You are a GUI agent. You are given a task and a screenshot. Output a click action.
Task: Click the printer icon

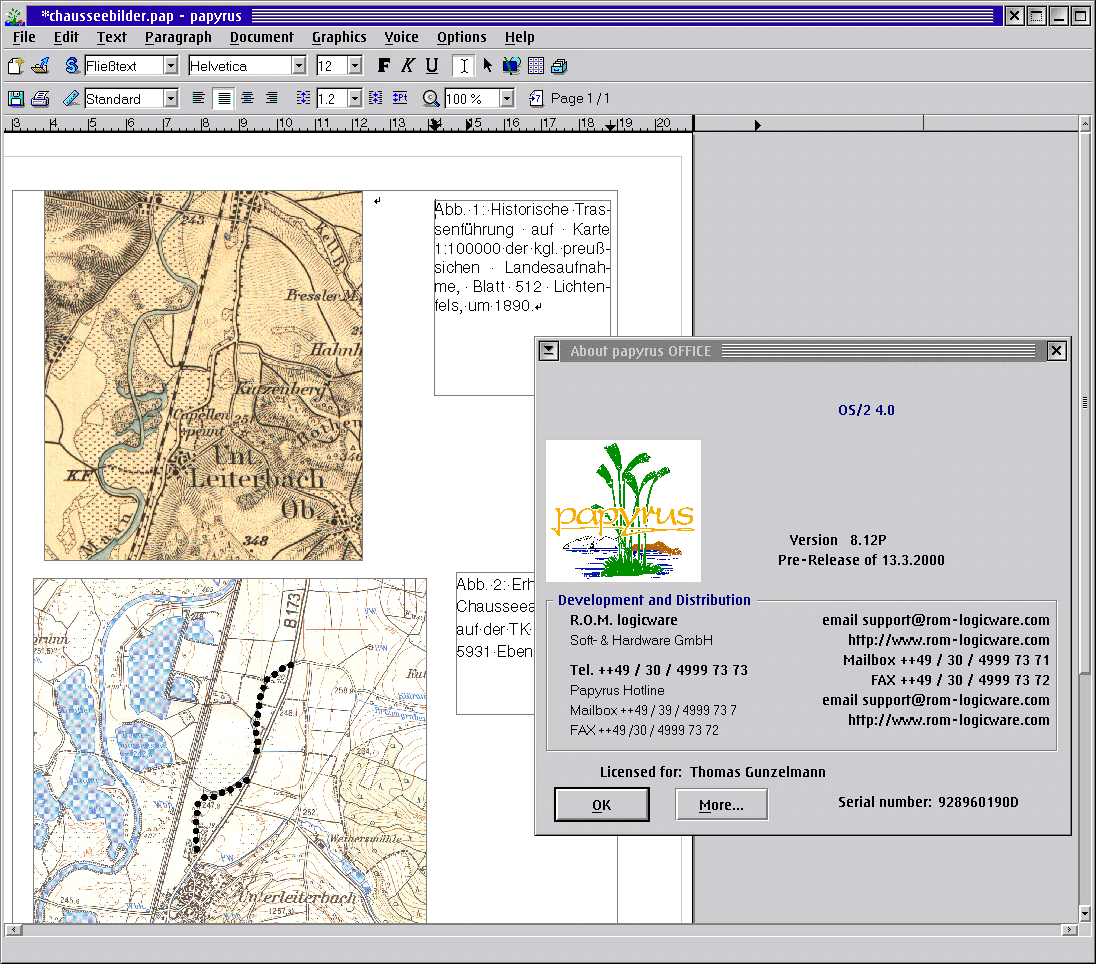pyautogui.click(x=40, y=98)
